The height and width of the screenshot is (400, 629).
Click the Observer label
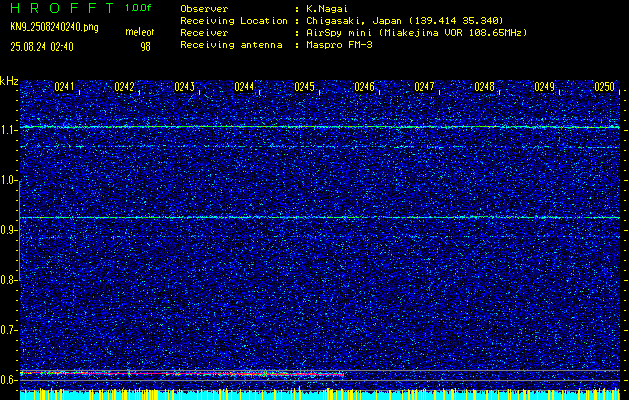(x=204, y=9)
